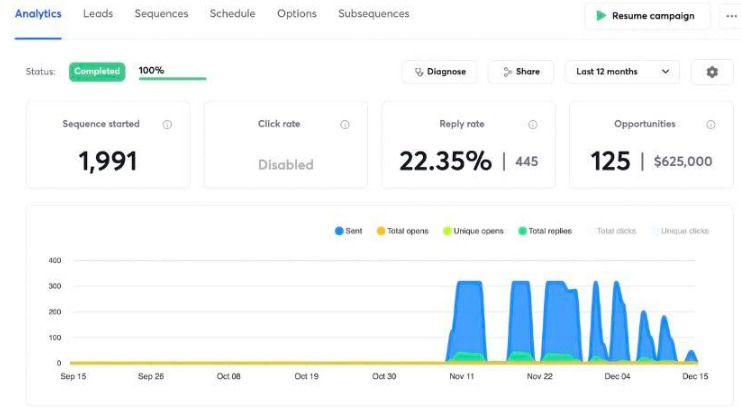Toggle the Total opens legend item
The image size is (741, 411).
402,231
